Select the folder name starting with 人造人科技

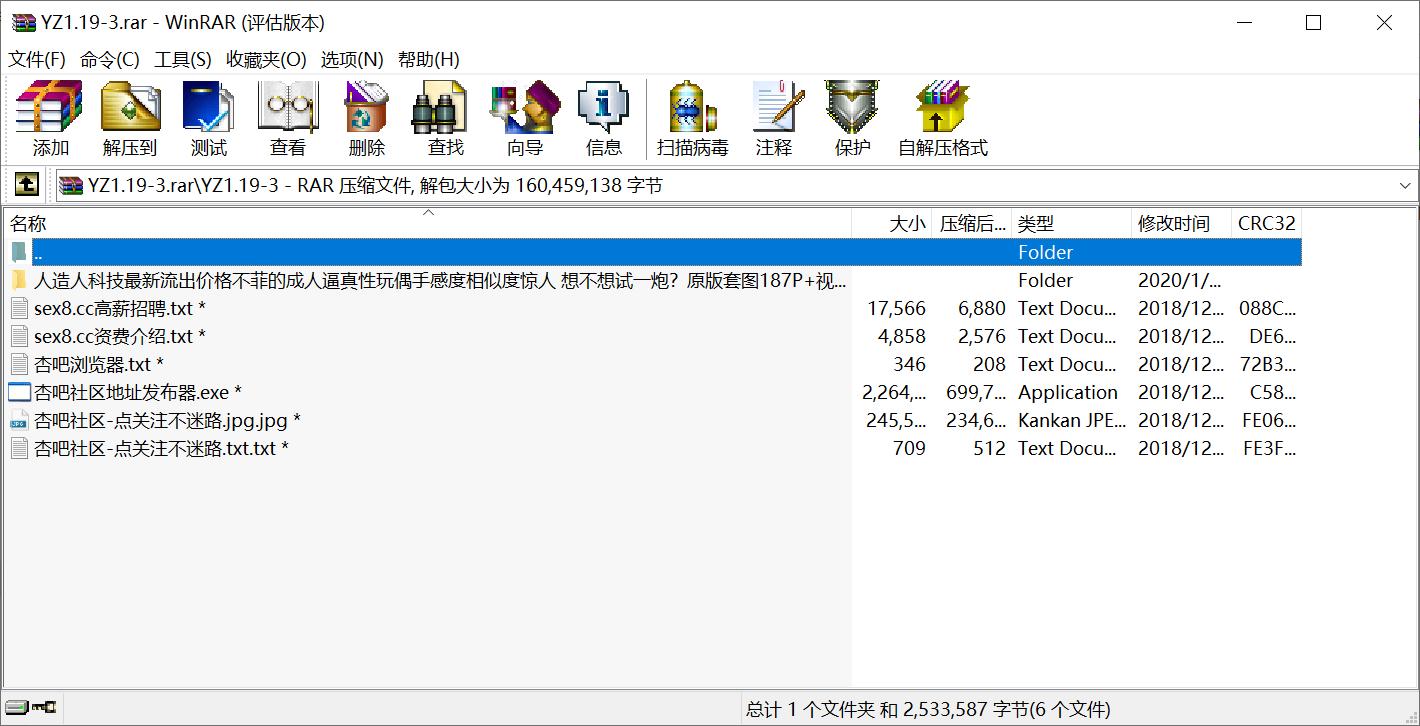pos(440,280)
